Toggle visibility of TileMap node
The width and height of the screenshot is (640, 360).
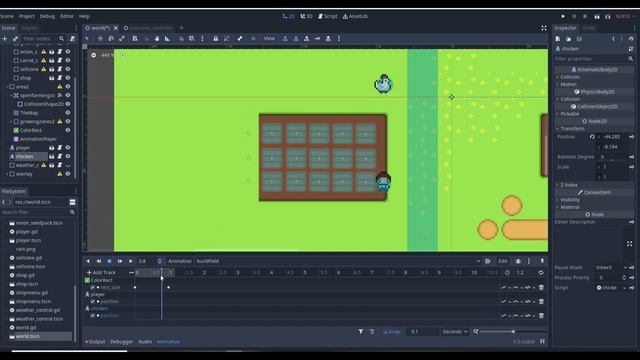click(68, 113)
